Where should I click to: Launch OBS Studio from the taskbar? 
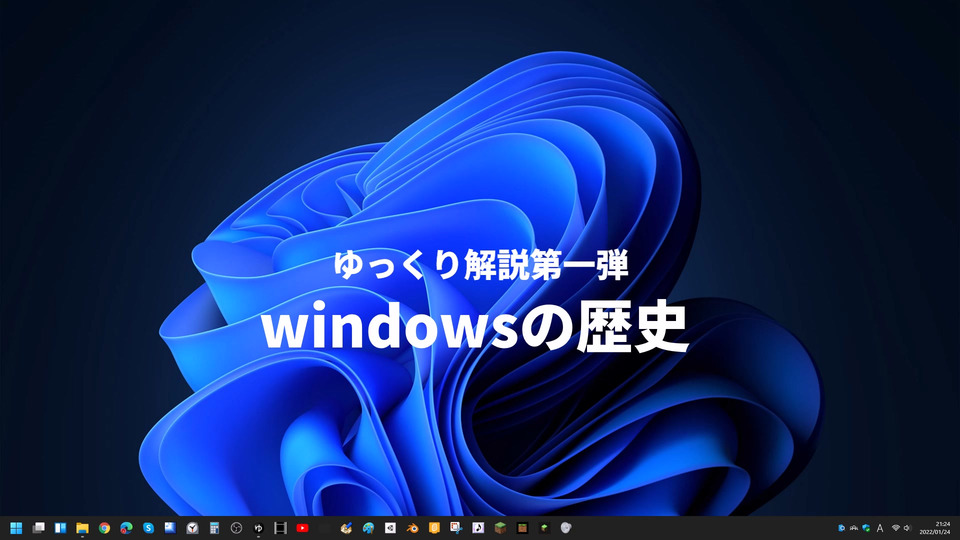click(x=236, y=528)
